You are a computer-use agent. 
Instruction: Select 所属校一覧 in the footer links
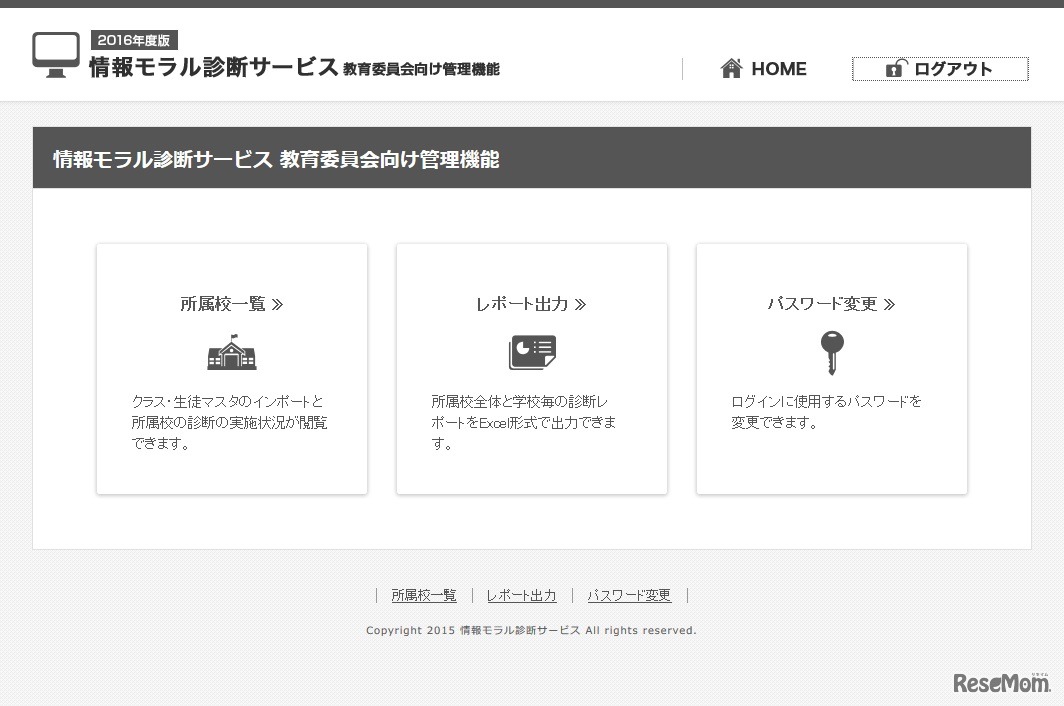[424, 595]
